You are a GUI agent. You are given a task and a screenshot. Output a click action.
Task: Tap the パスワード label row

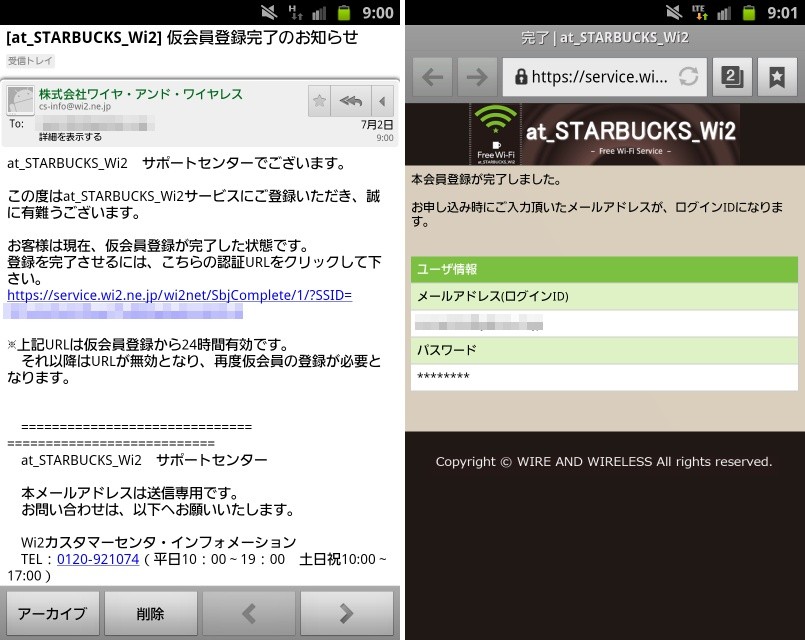tap(604, 350)
